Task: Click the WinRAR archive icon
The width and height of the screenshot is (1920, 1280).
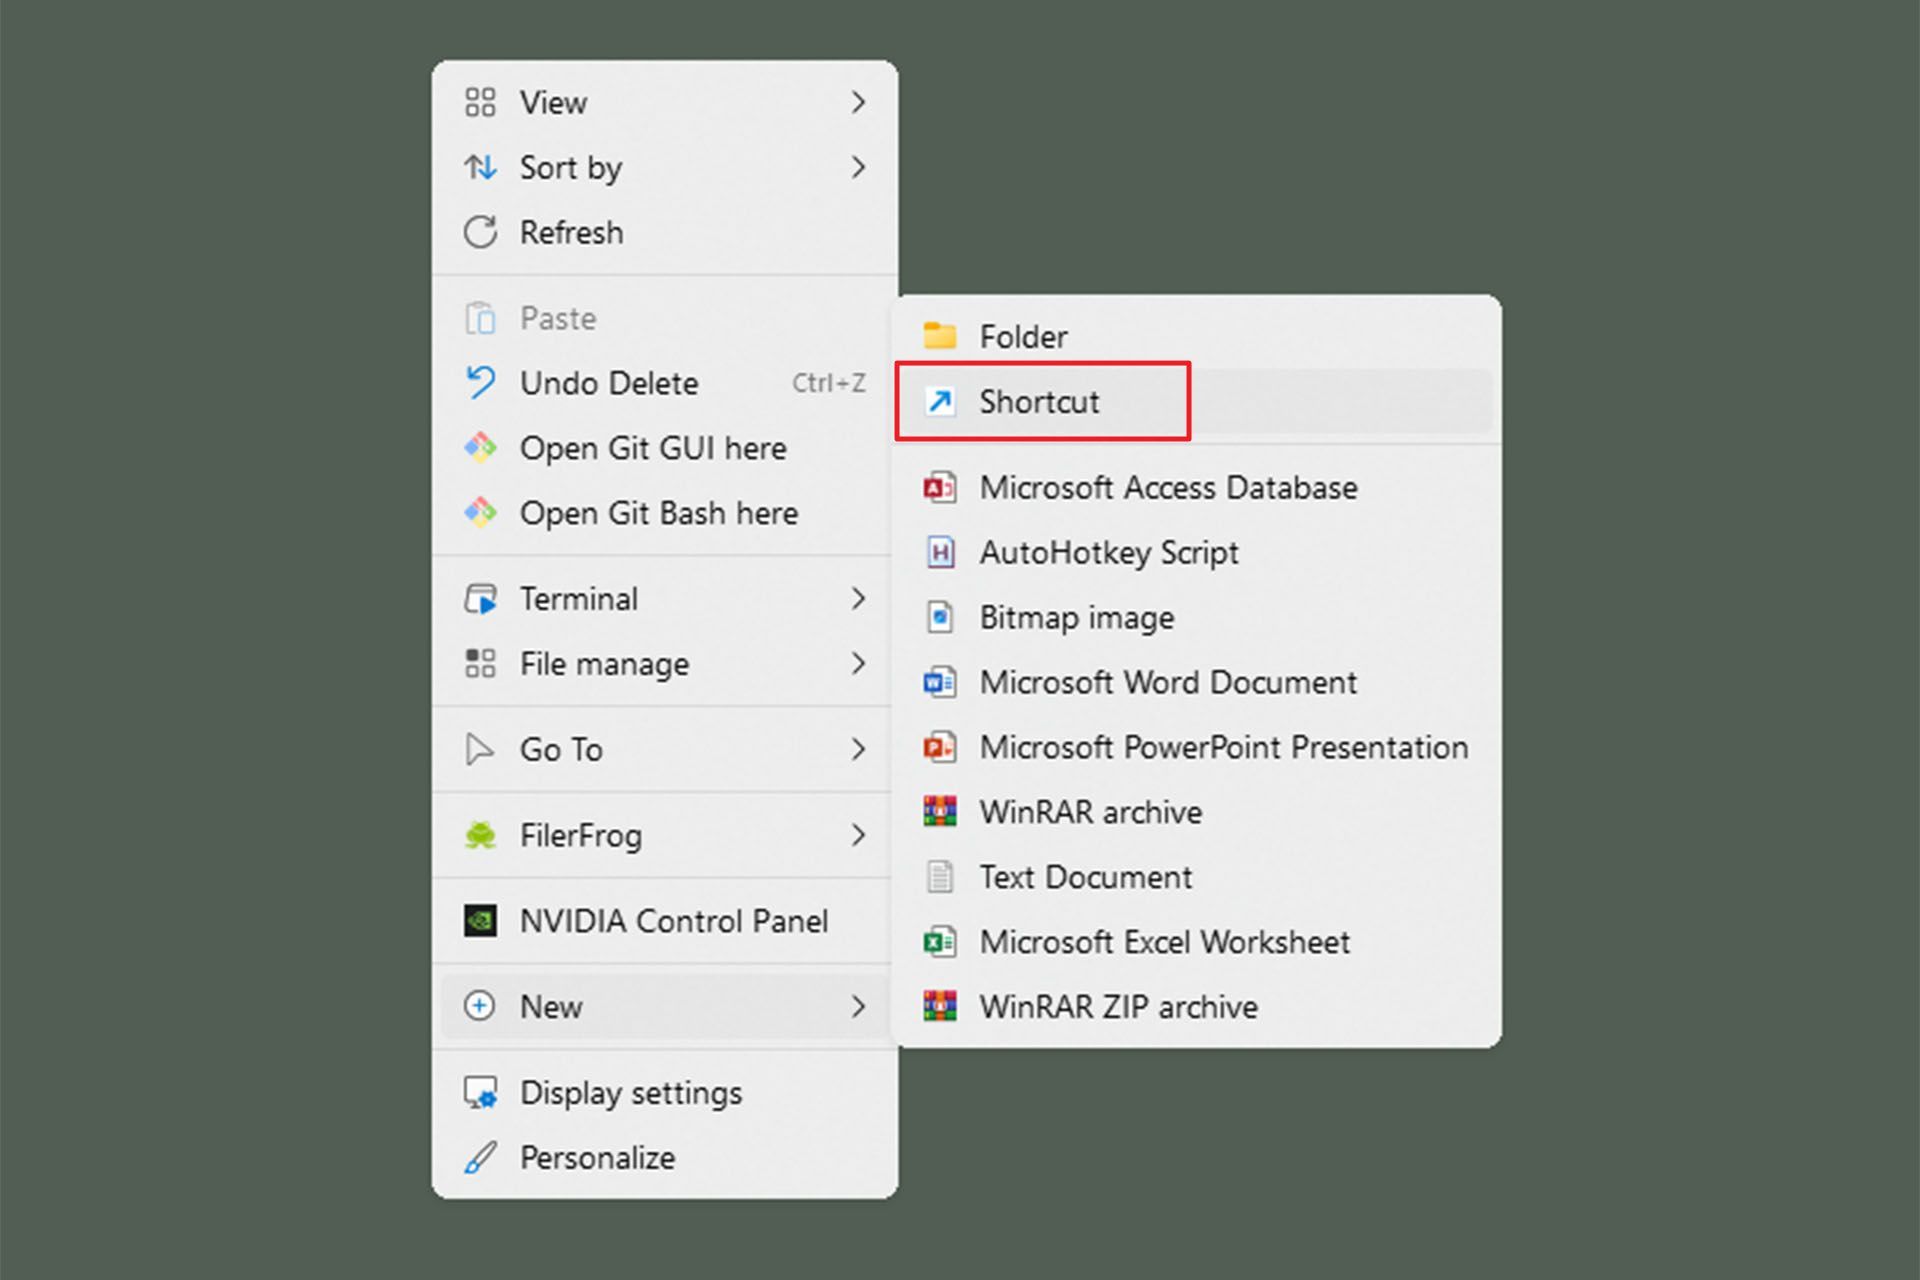Action: coord(939,812)
